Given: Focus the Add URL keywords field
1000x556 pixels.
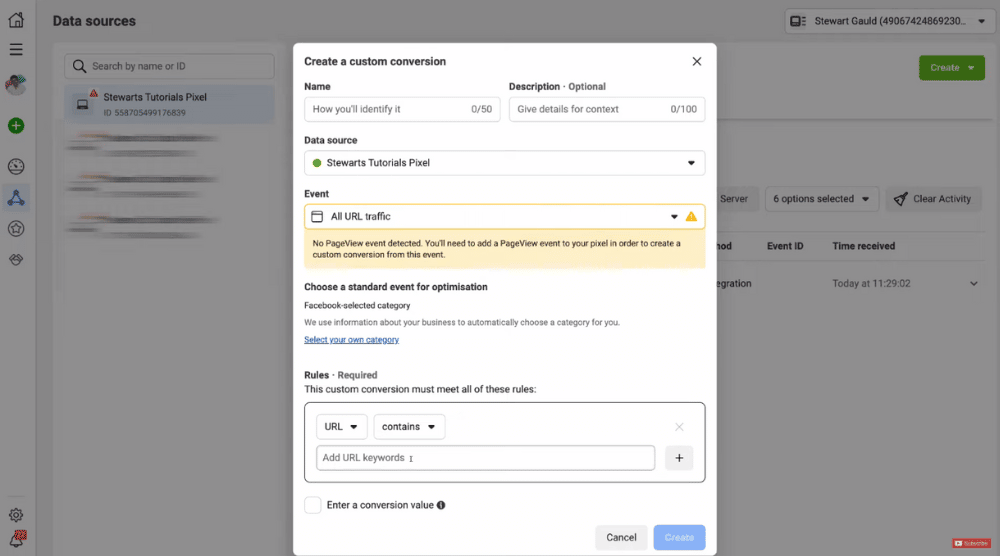Looking at the screenshot, I should pos(485,458).
